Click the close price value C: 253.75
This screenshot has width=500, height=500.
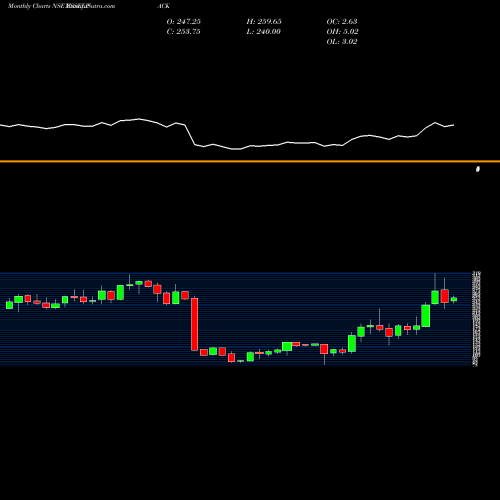(183, 32)
